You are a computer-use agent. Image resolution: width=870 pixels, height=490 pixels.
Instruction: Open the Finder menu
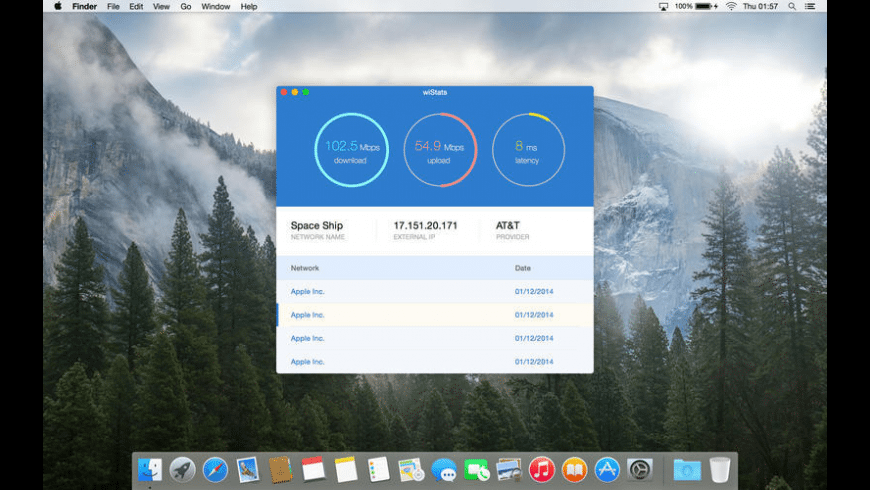[x=84, y=7]
